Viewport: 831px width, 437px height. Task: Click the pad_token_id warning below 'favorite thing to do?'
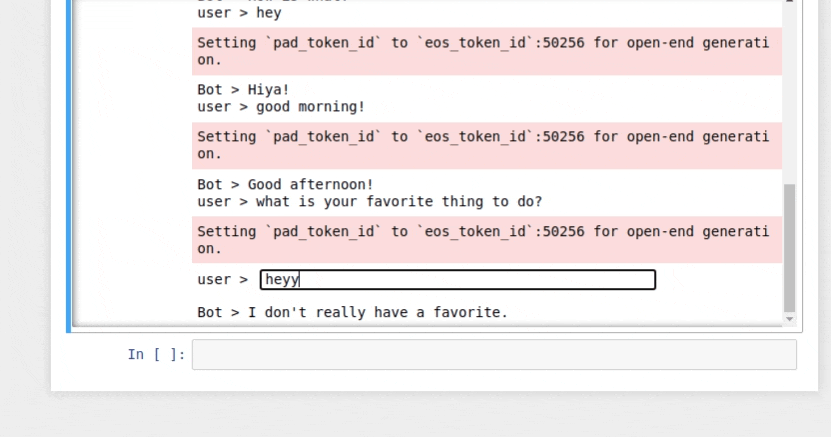487,240
